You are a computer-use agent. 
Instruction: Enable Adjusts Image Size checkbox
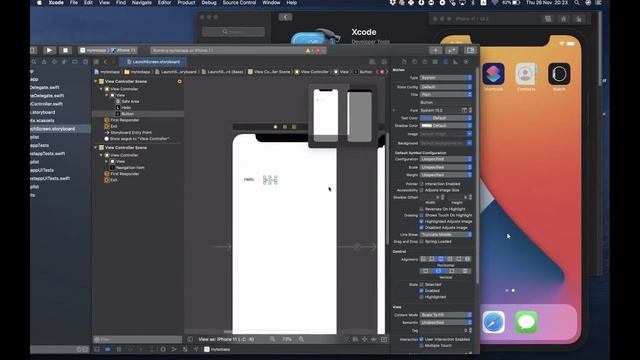pyautogui.click(x=422, y=190)
